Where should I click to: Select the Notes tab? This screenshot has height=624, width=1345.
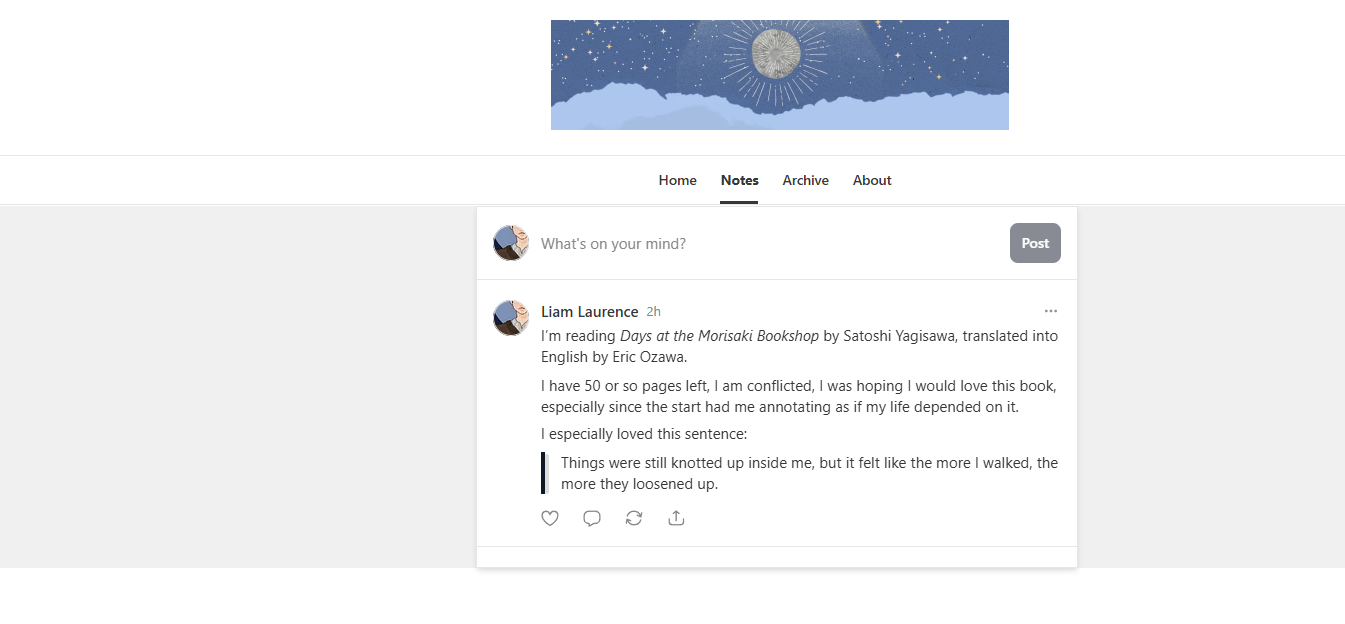(739, 181)
